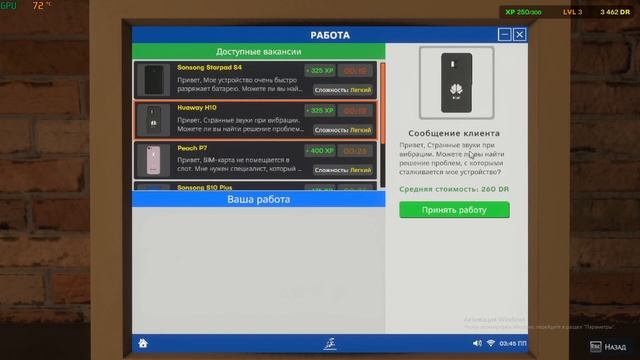
Task: Click the 3 462 DR money balance
Action: pyautogui.click(x=615, y=12)
